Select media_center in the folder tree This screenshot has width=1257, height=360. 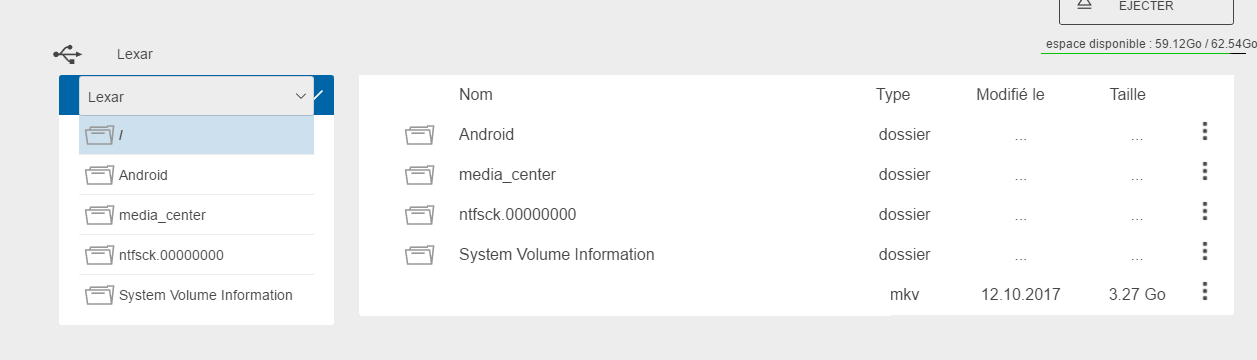[197, 215]
